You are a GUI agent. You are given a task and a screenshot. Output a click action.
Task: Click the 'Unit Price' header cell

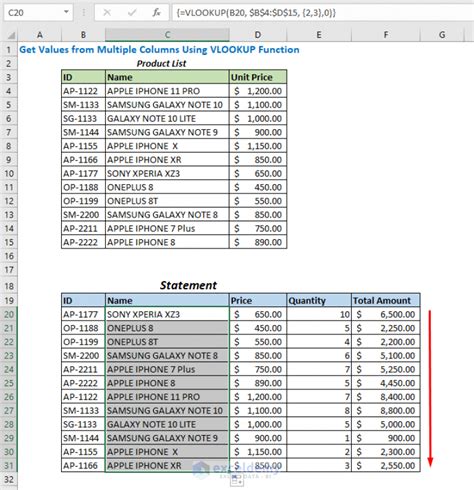tap(258, 77)
